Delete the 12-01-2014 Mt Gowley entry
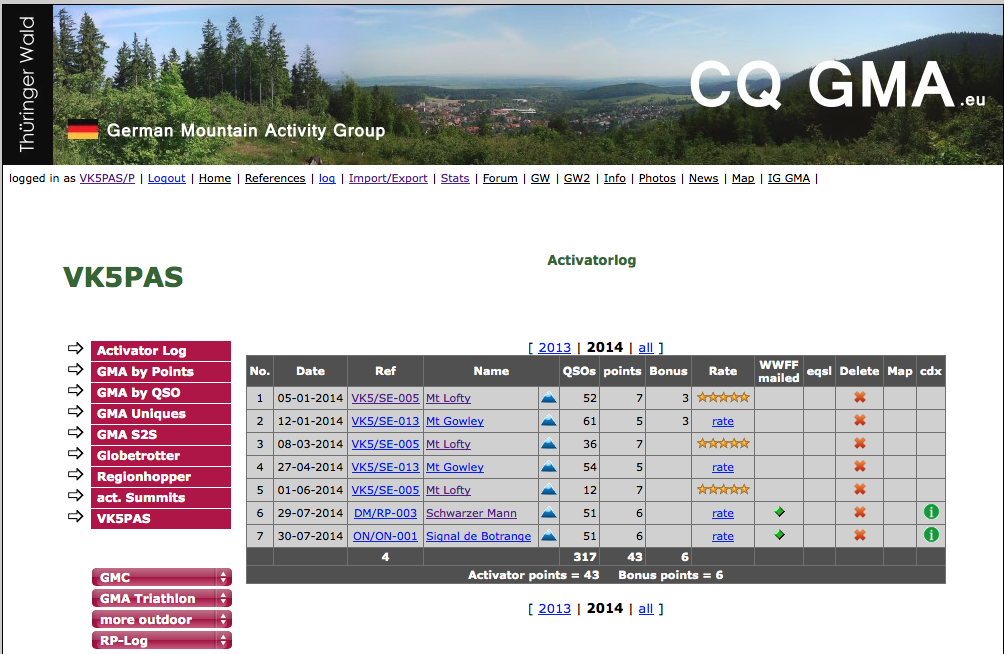The width and height of the screenshot is (1004, 654). 859,421
